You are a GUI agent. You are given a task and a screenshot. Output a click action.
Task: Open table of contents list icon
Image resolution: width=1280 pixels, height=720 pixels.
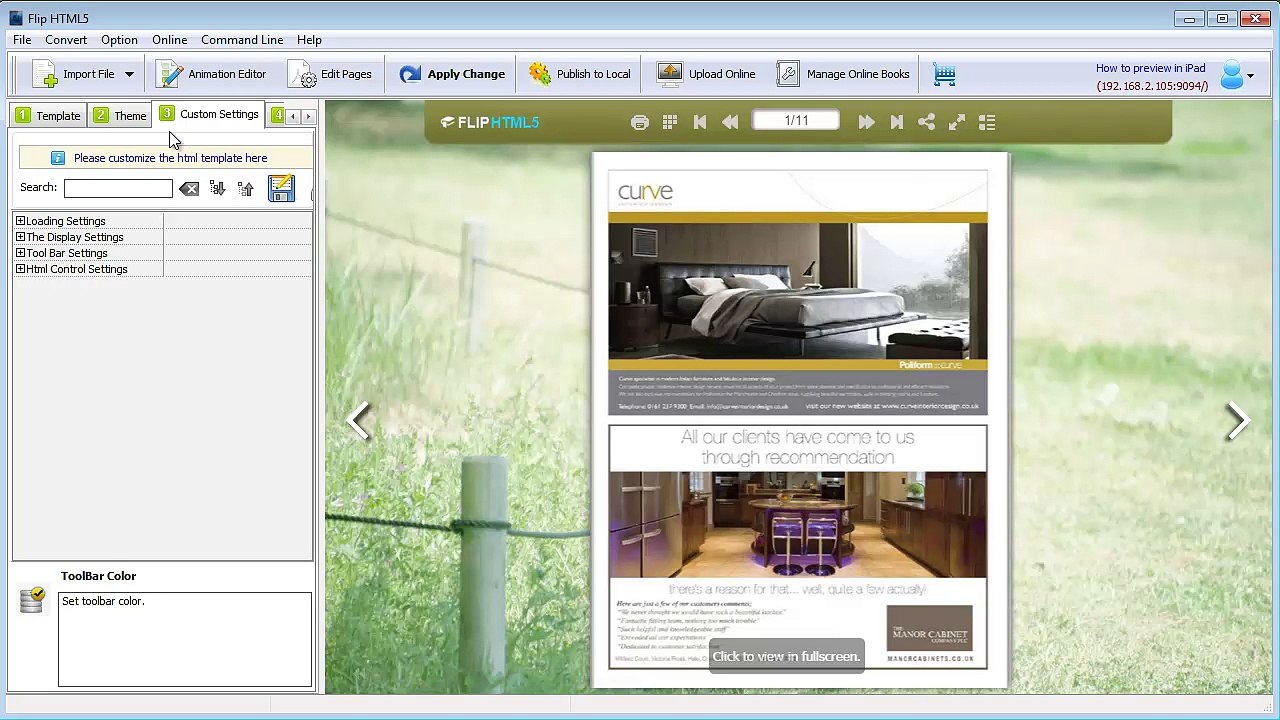pos(987,122)
